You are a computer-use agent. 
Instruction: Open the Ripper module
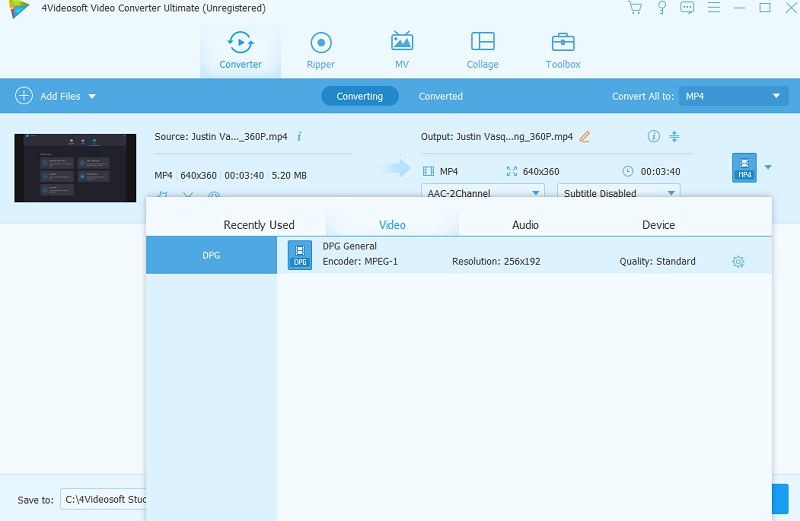[x=321, y=50]
